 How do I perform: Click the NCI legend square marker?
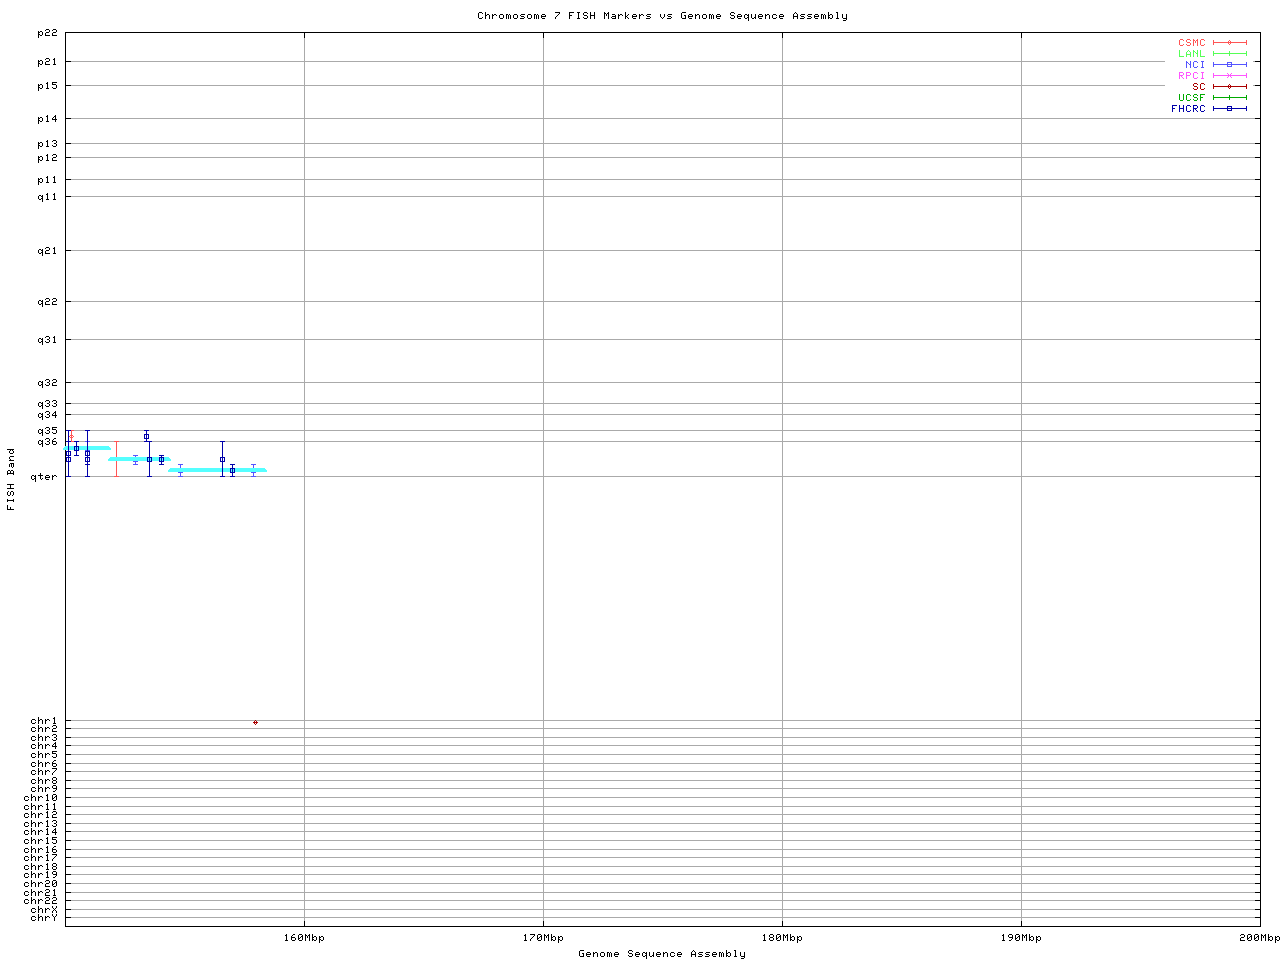(1229, 65)
